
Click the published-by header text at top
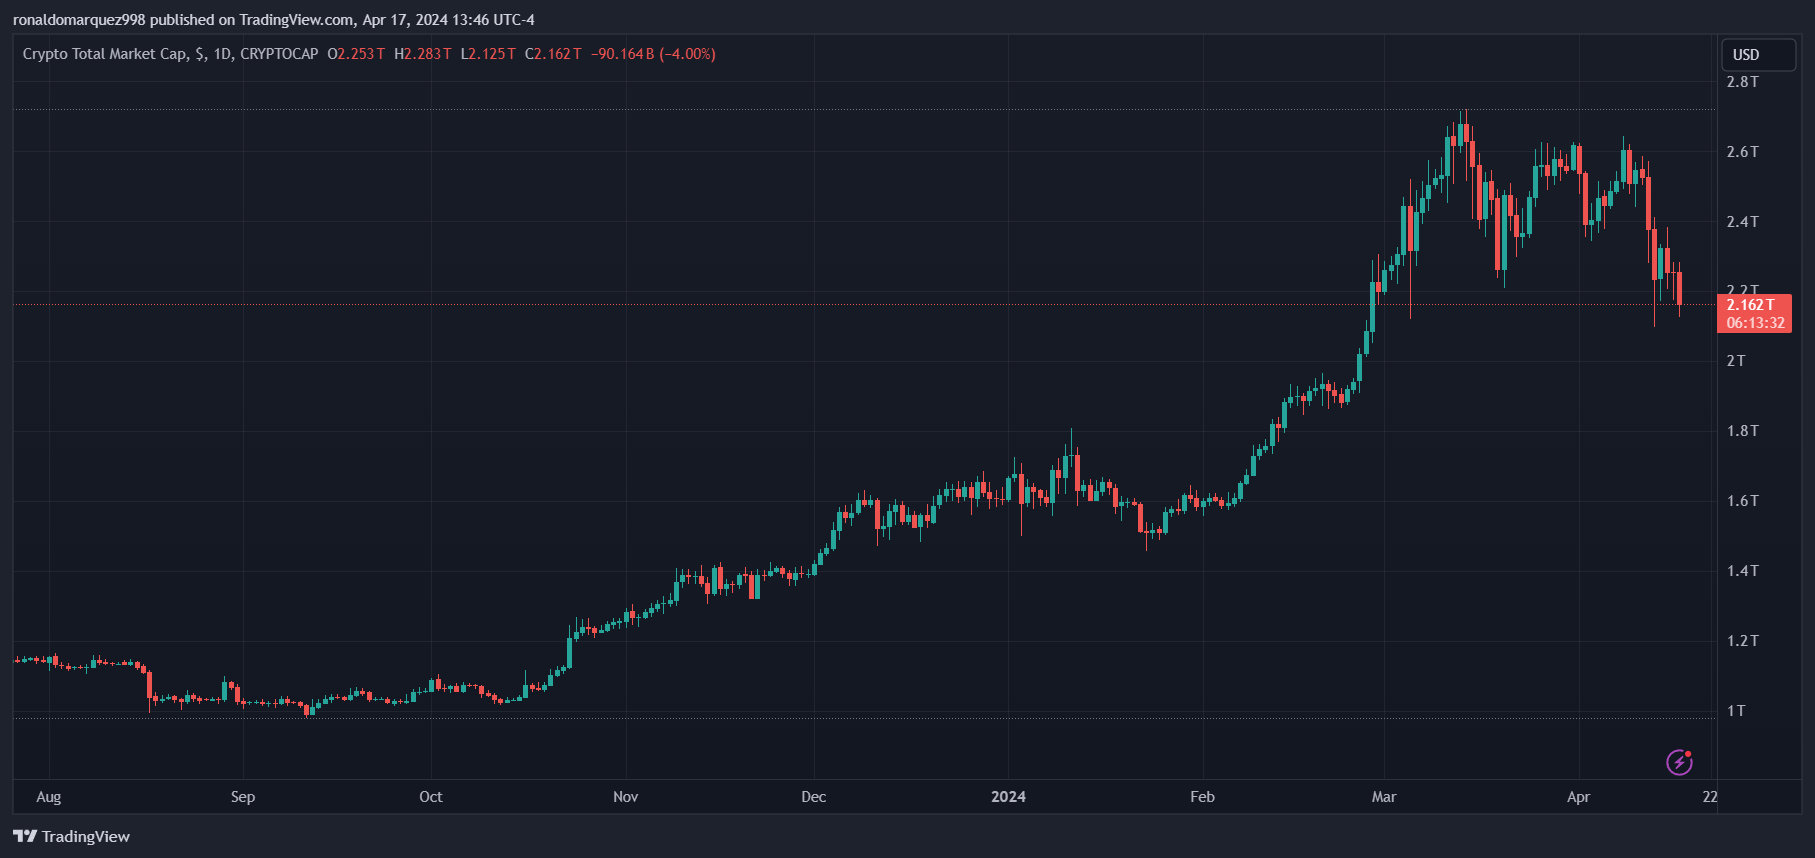274,20
